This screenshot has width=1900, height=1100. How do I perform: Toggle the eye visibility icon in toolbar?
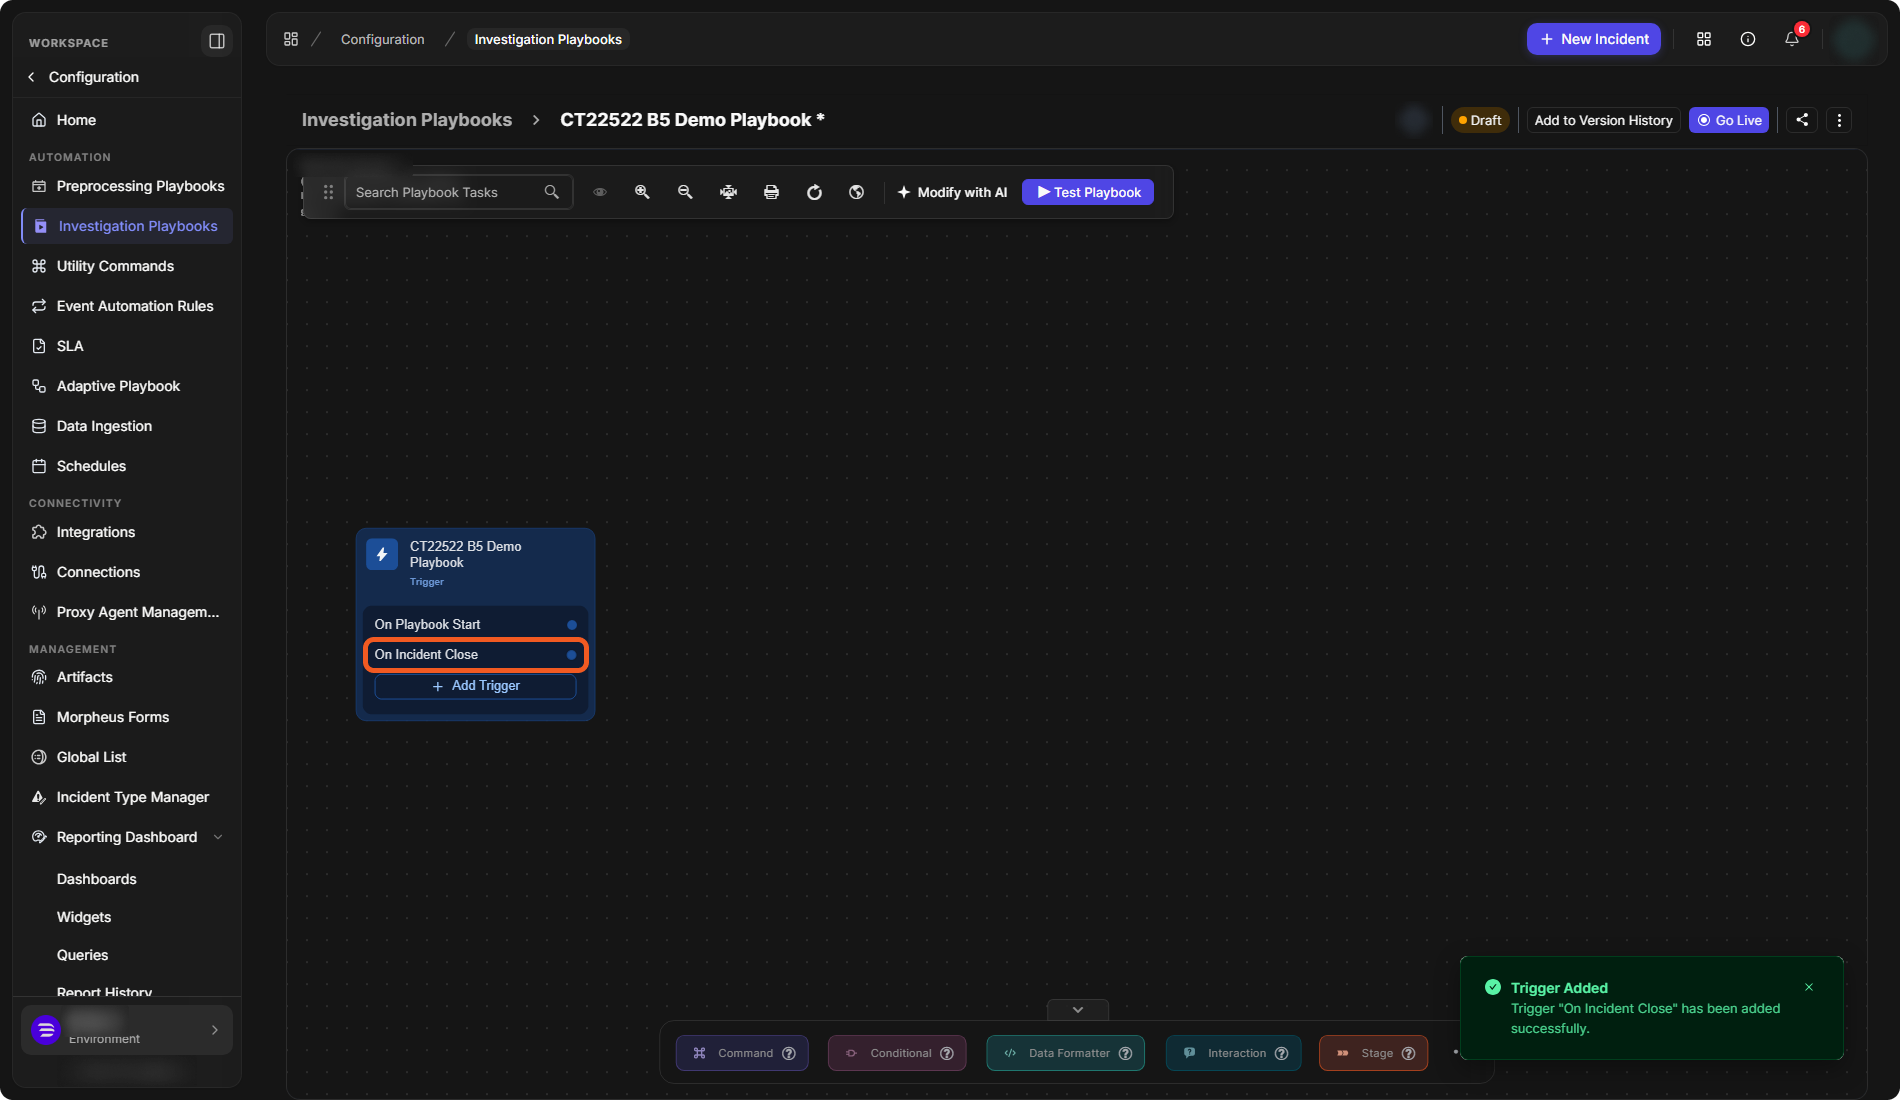[600, 192]
